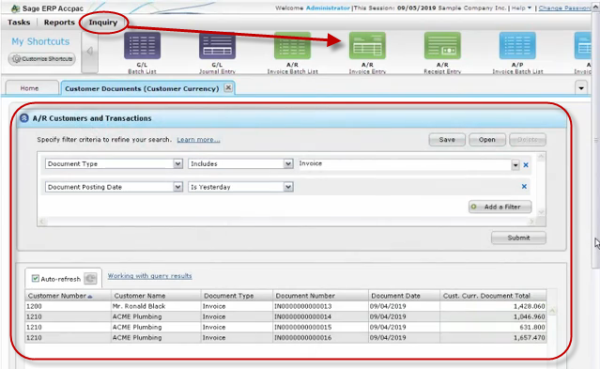Sort by the Document Number column header
The image size is (600, 369).
tap(320, 296)
